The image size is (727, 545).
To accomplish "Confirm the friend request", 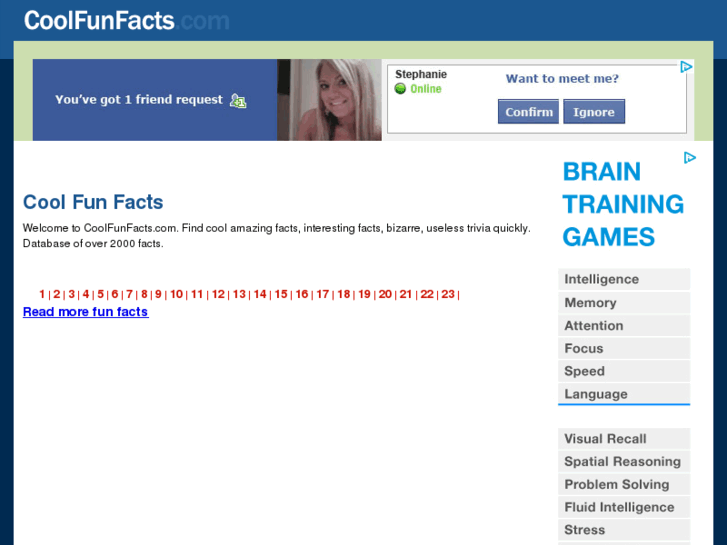I will [529, 112].
